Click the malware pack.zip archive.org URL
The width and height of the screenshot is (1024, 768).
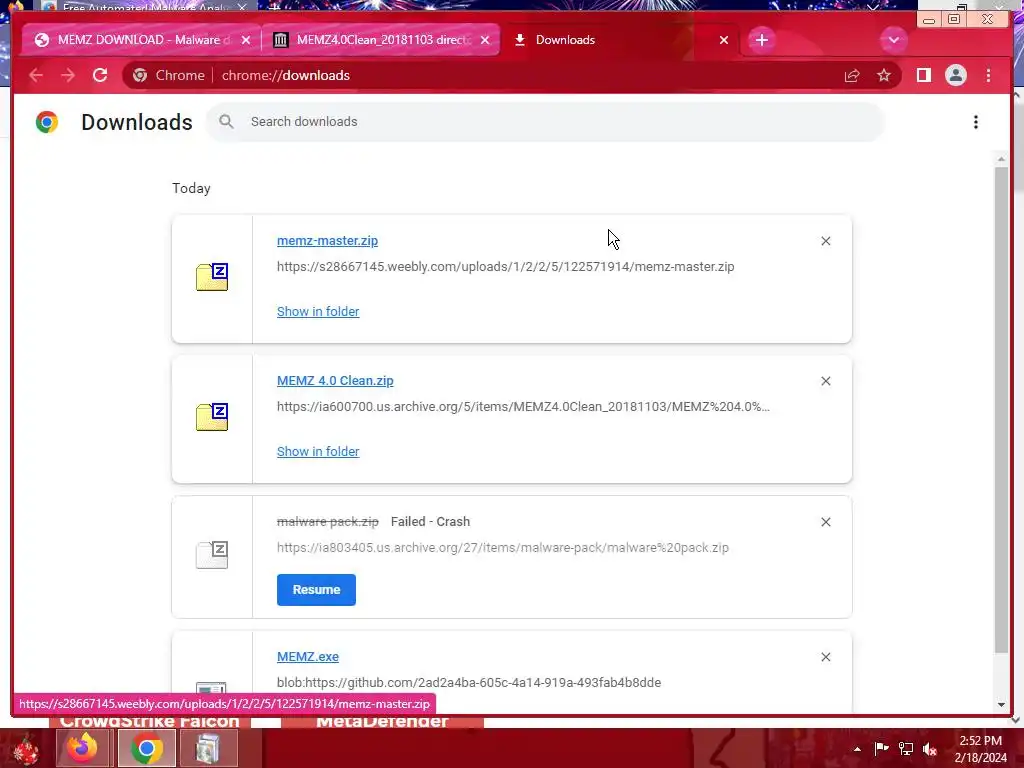pos(503,547)
